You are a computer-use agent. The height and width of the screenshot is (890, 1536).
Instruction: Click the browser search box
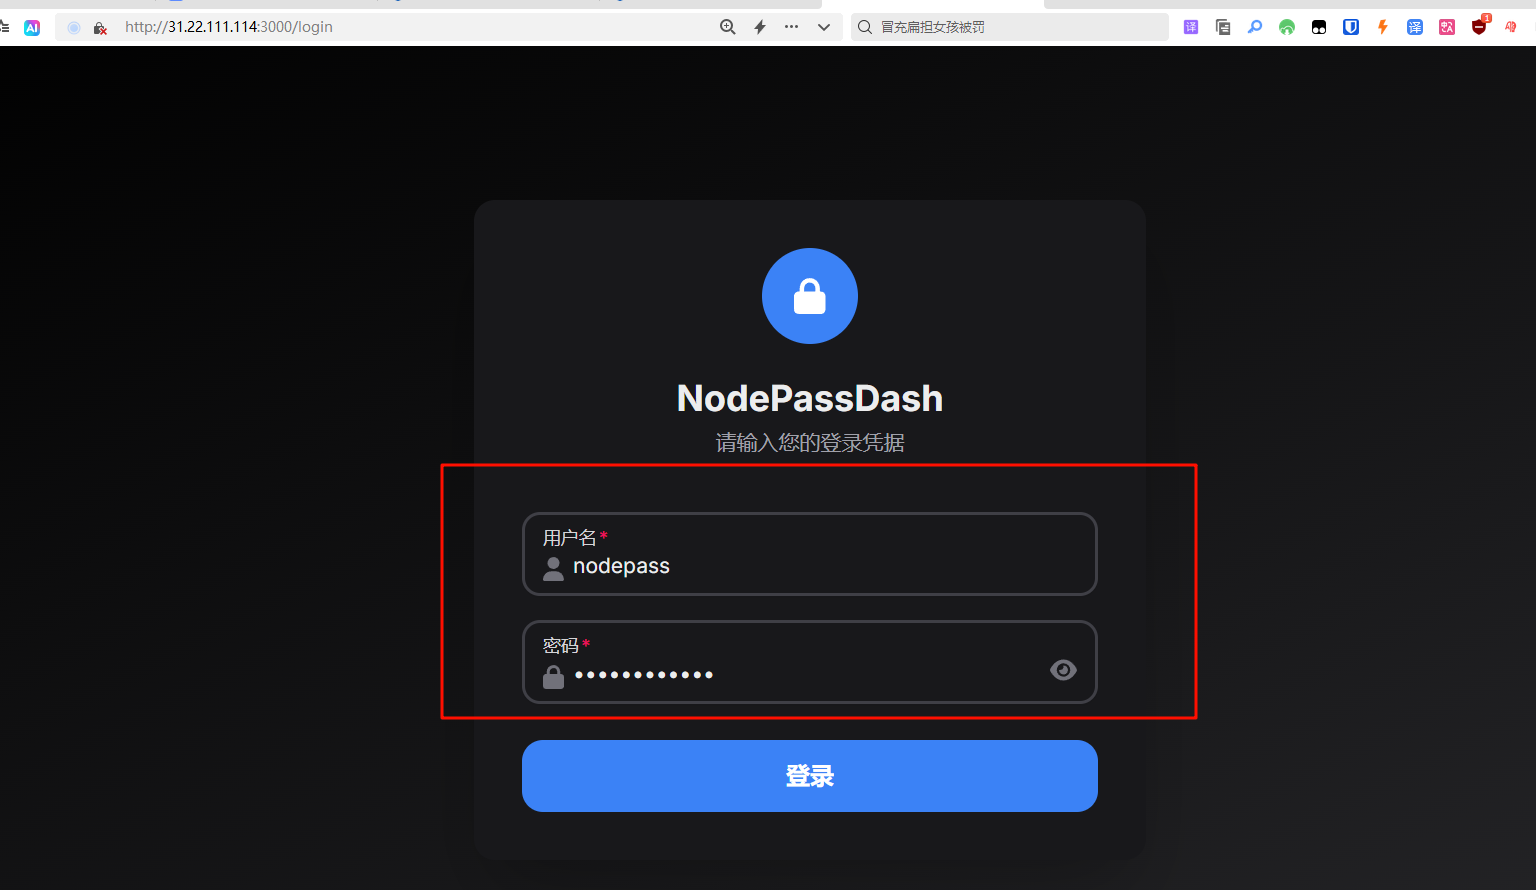tap(1010, 27)
